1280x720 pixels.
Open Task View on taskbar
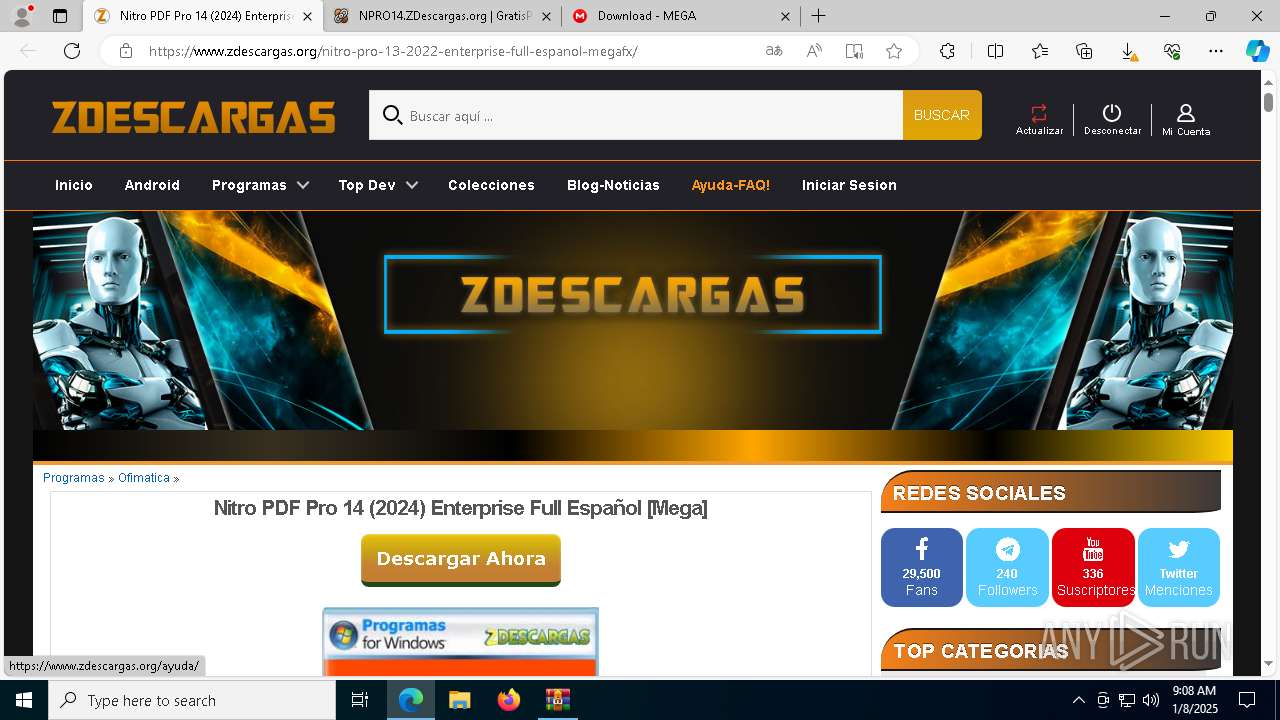(361, 700)
